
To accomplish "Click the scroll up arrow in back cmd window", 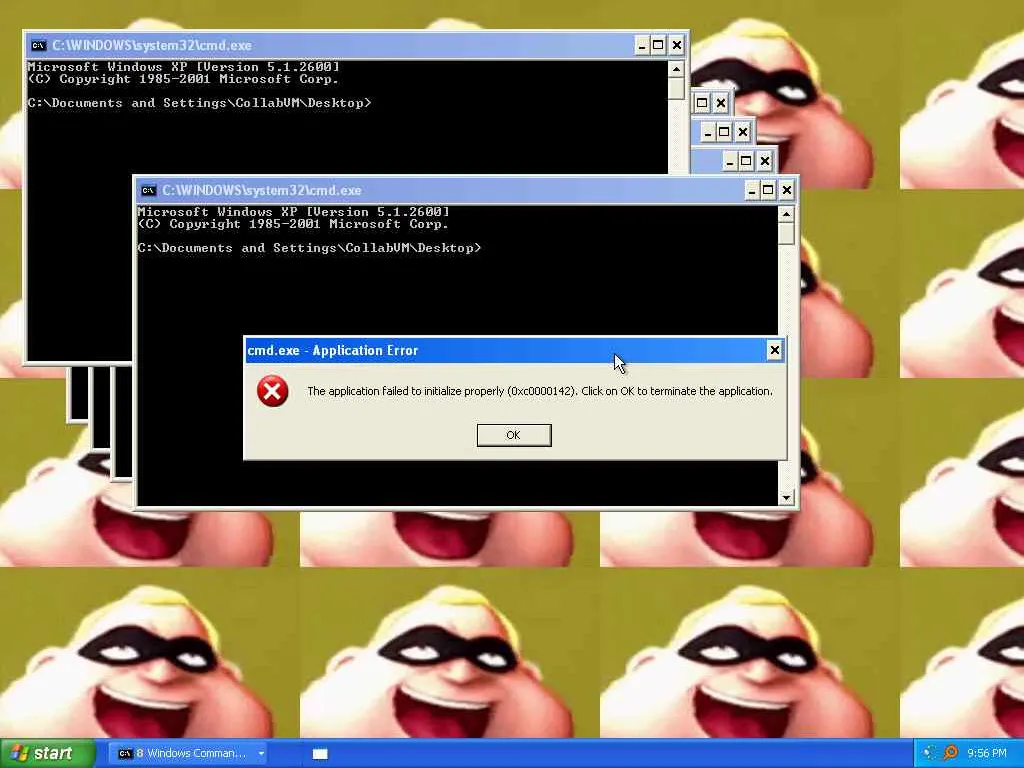I will click(677, 69).
